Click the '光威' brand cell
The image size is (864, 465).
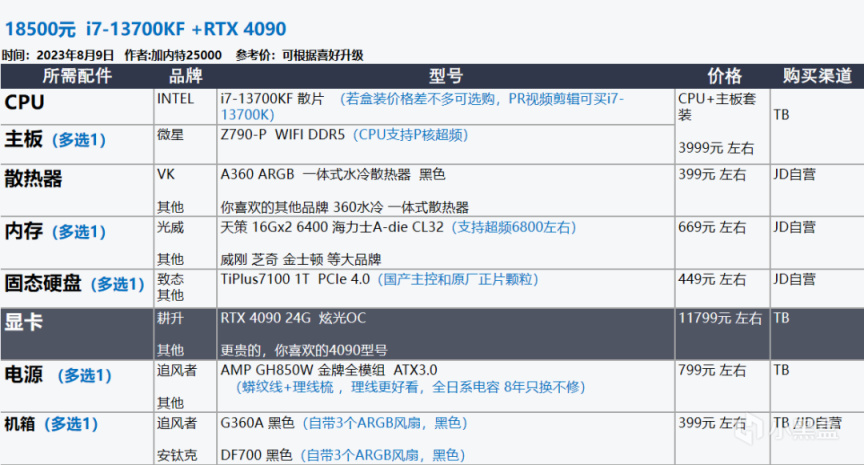tap(170, 227)
